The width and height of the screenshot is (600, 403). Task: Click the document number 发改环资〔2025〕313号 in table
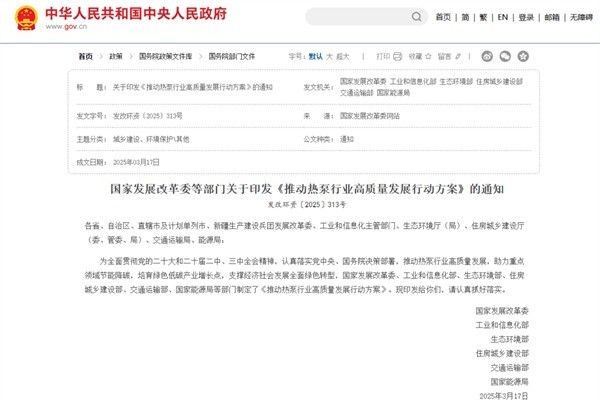148,116
